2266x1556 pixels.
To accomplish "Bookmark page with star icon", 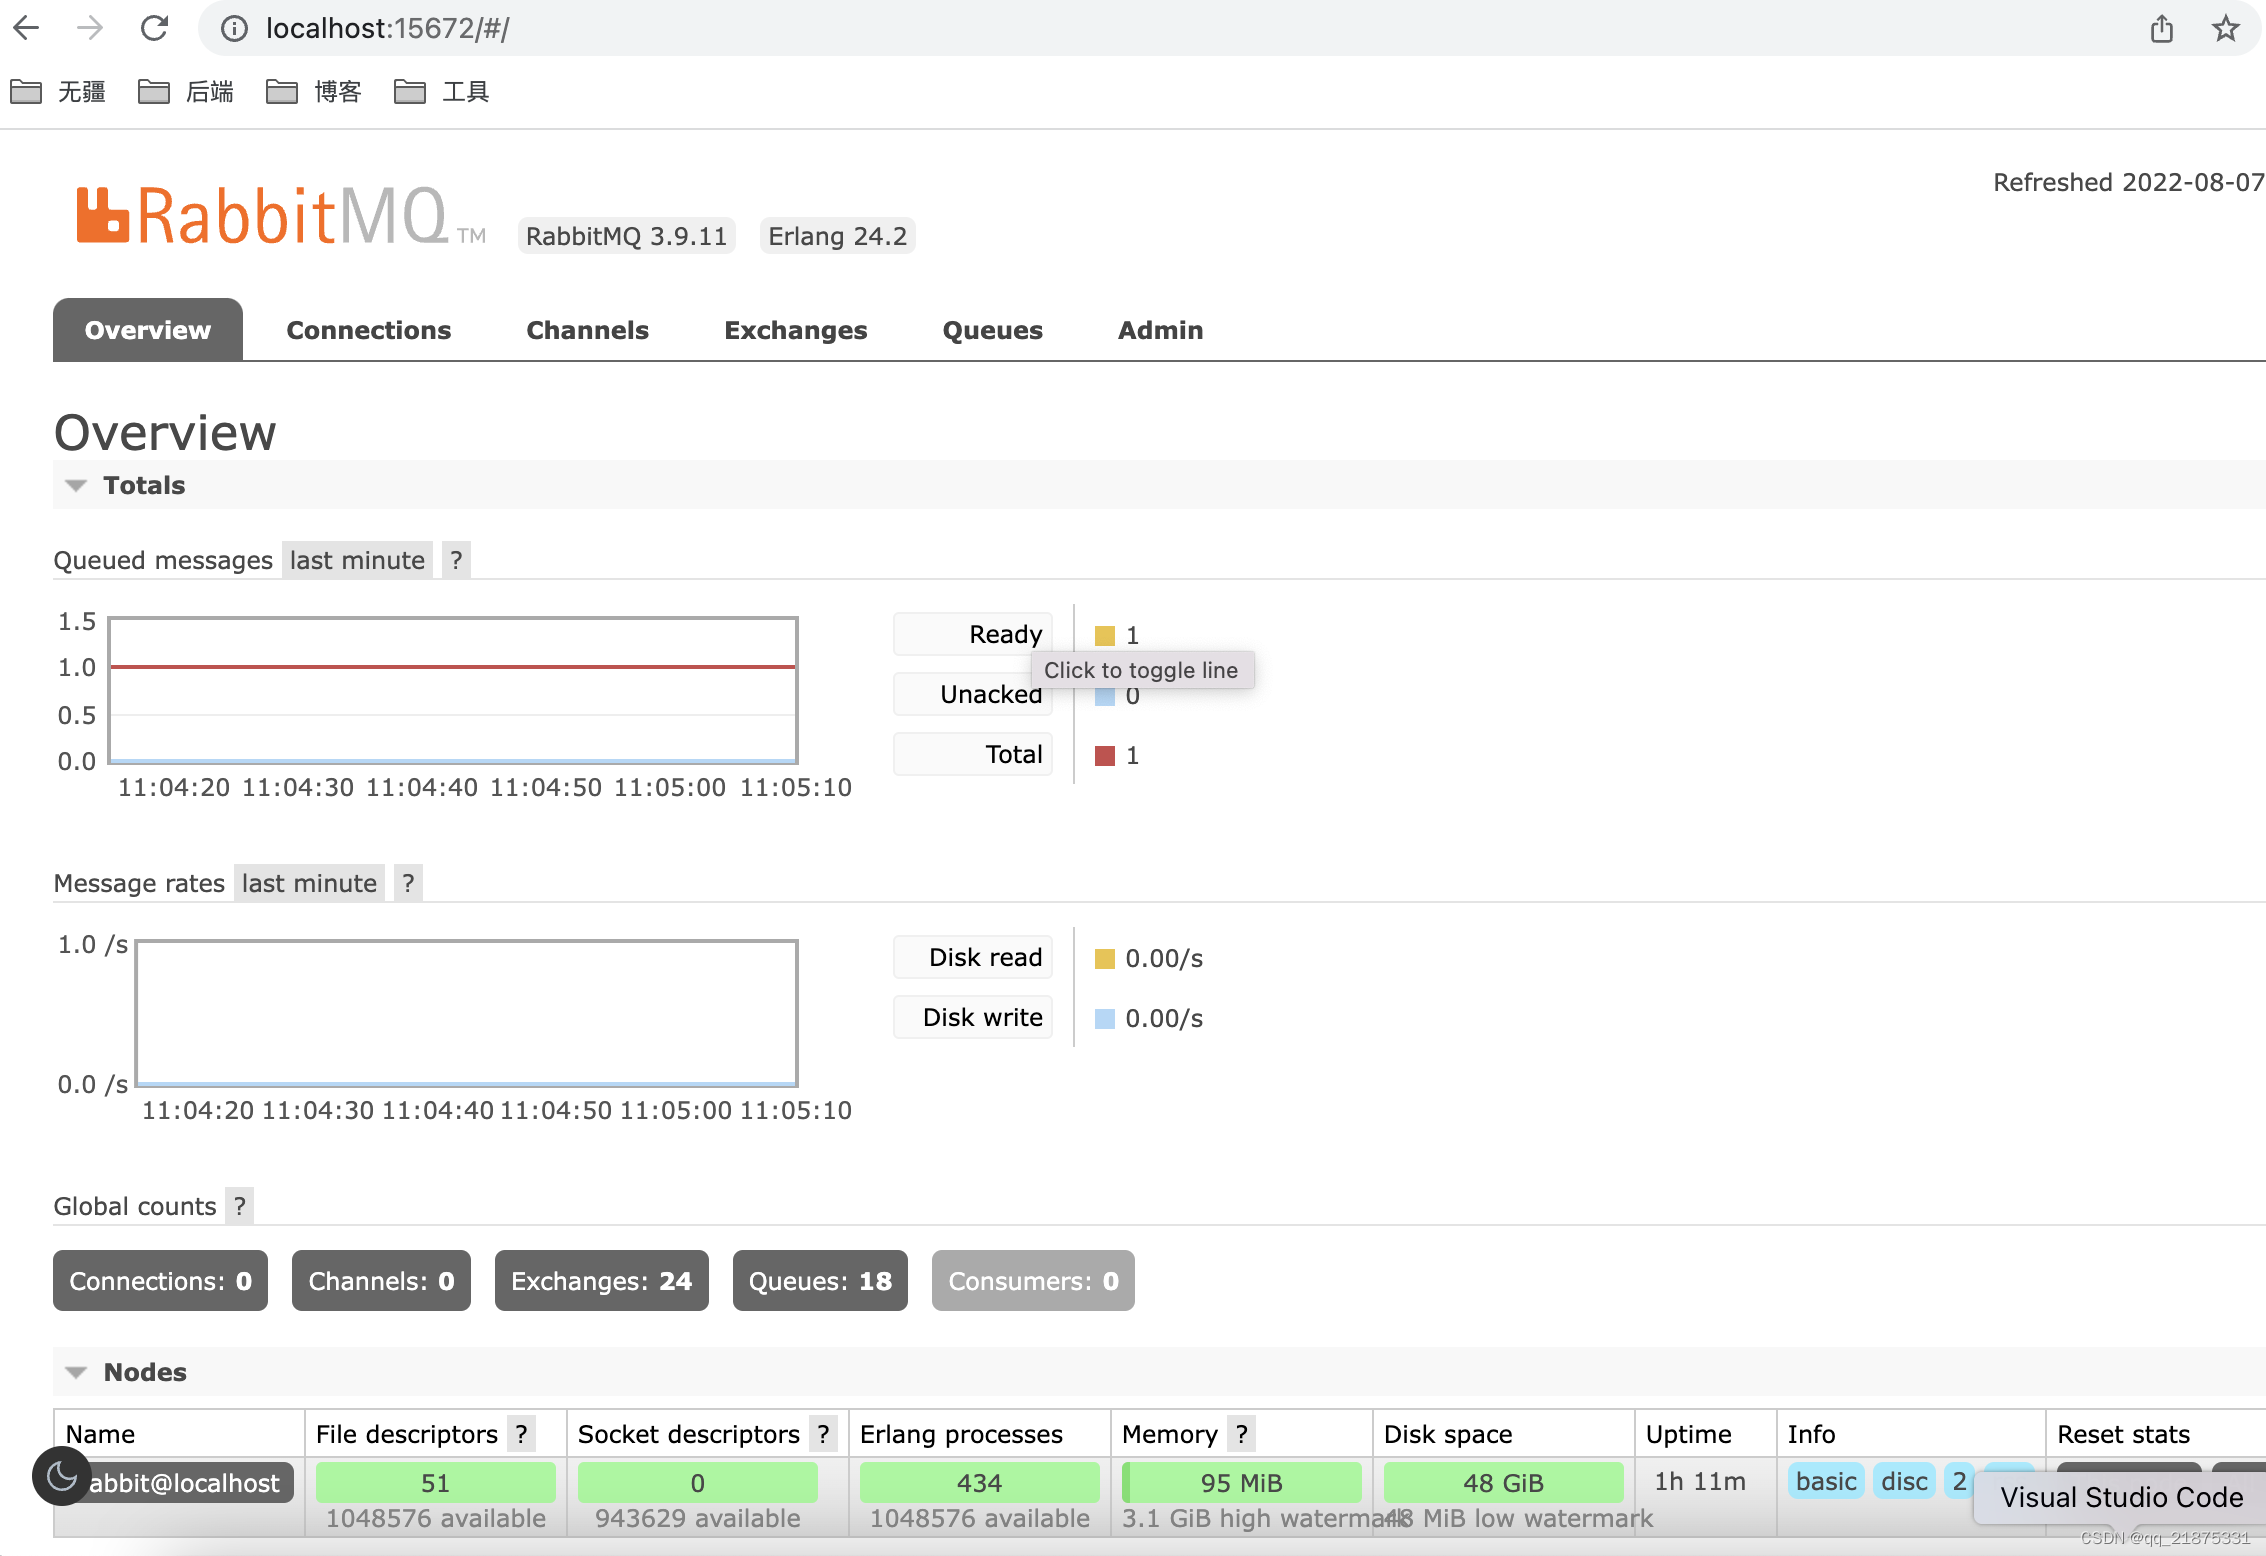I will [2225, 29].
